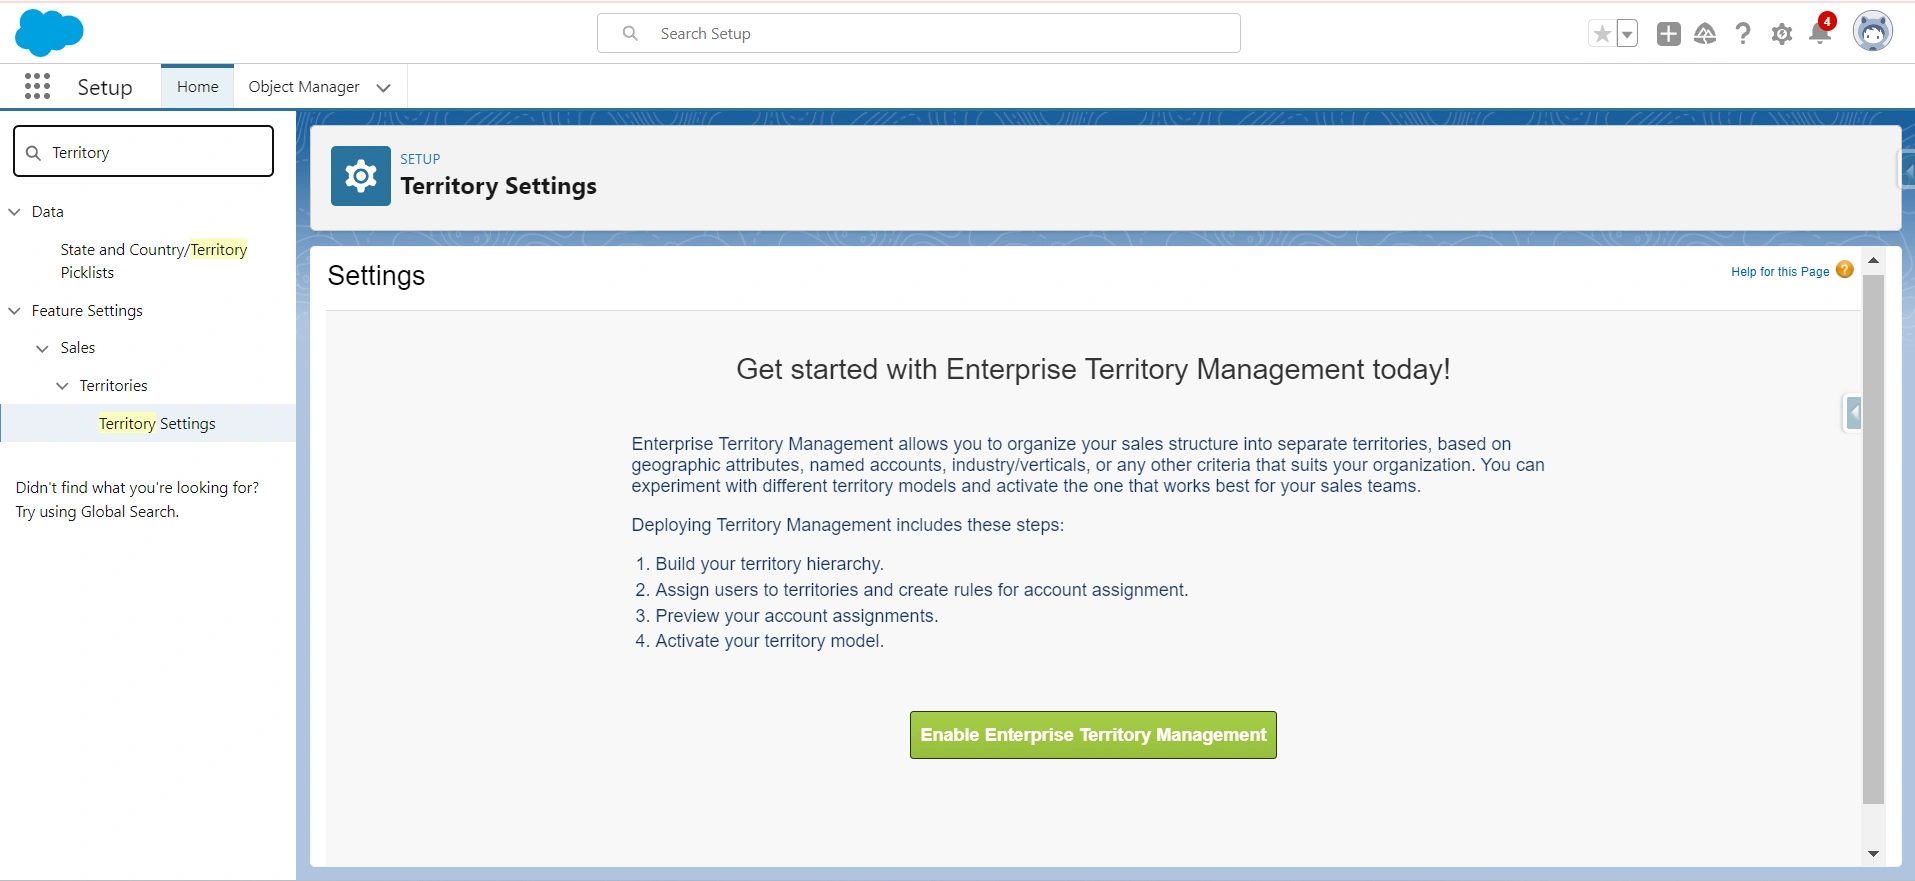The width and height of the screenshot is (1915, 881).
Task: Open the Help question mark icon
Action: 1743,34
